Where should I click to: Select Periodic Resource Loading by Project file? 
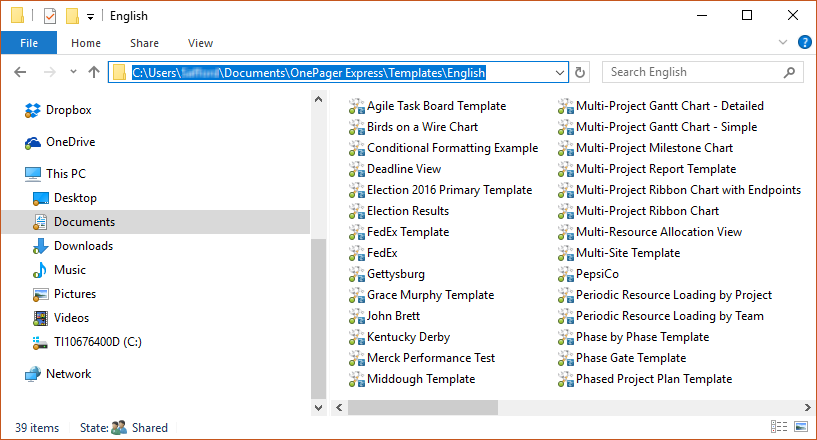(665, 295)
